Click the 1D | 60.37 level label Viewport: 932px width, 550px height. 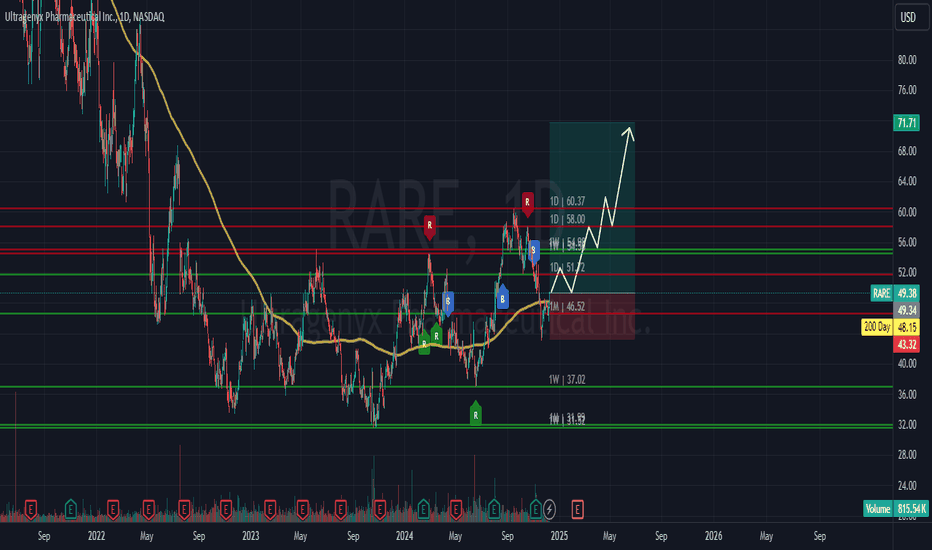(567, 202)
